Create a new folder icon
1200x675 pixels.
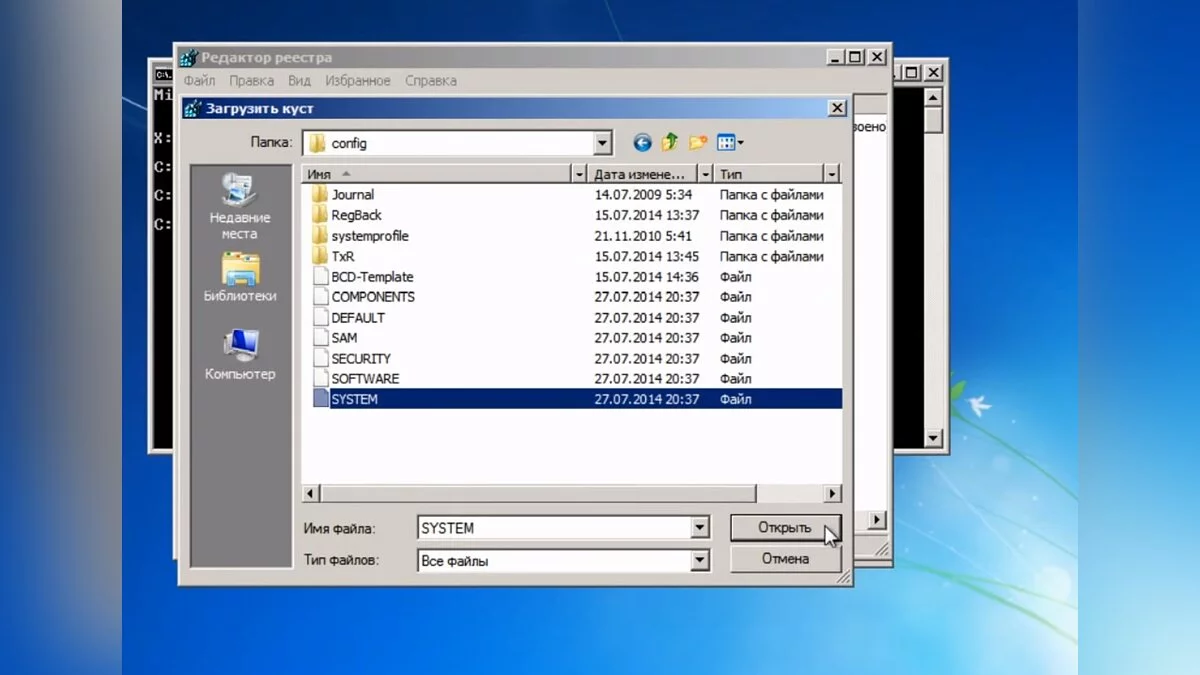pyautogui.click(x=698, y=143)
